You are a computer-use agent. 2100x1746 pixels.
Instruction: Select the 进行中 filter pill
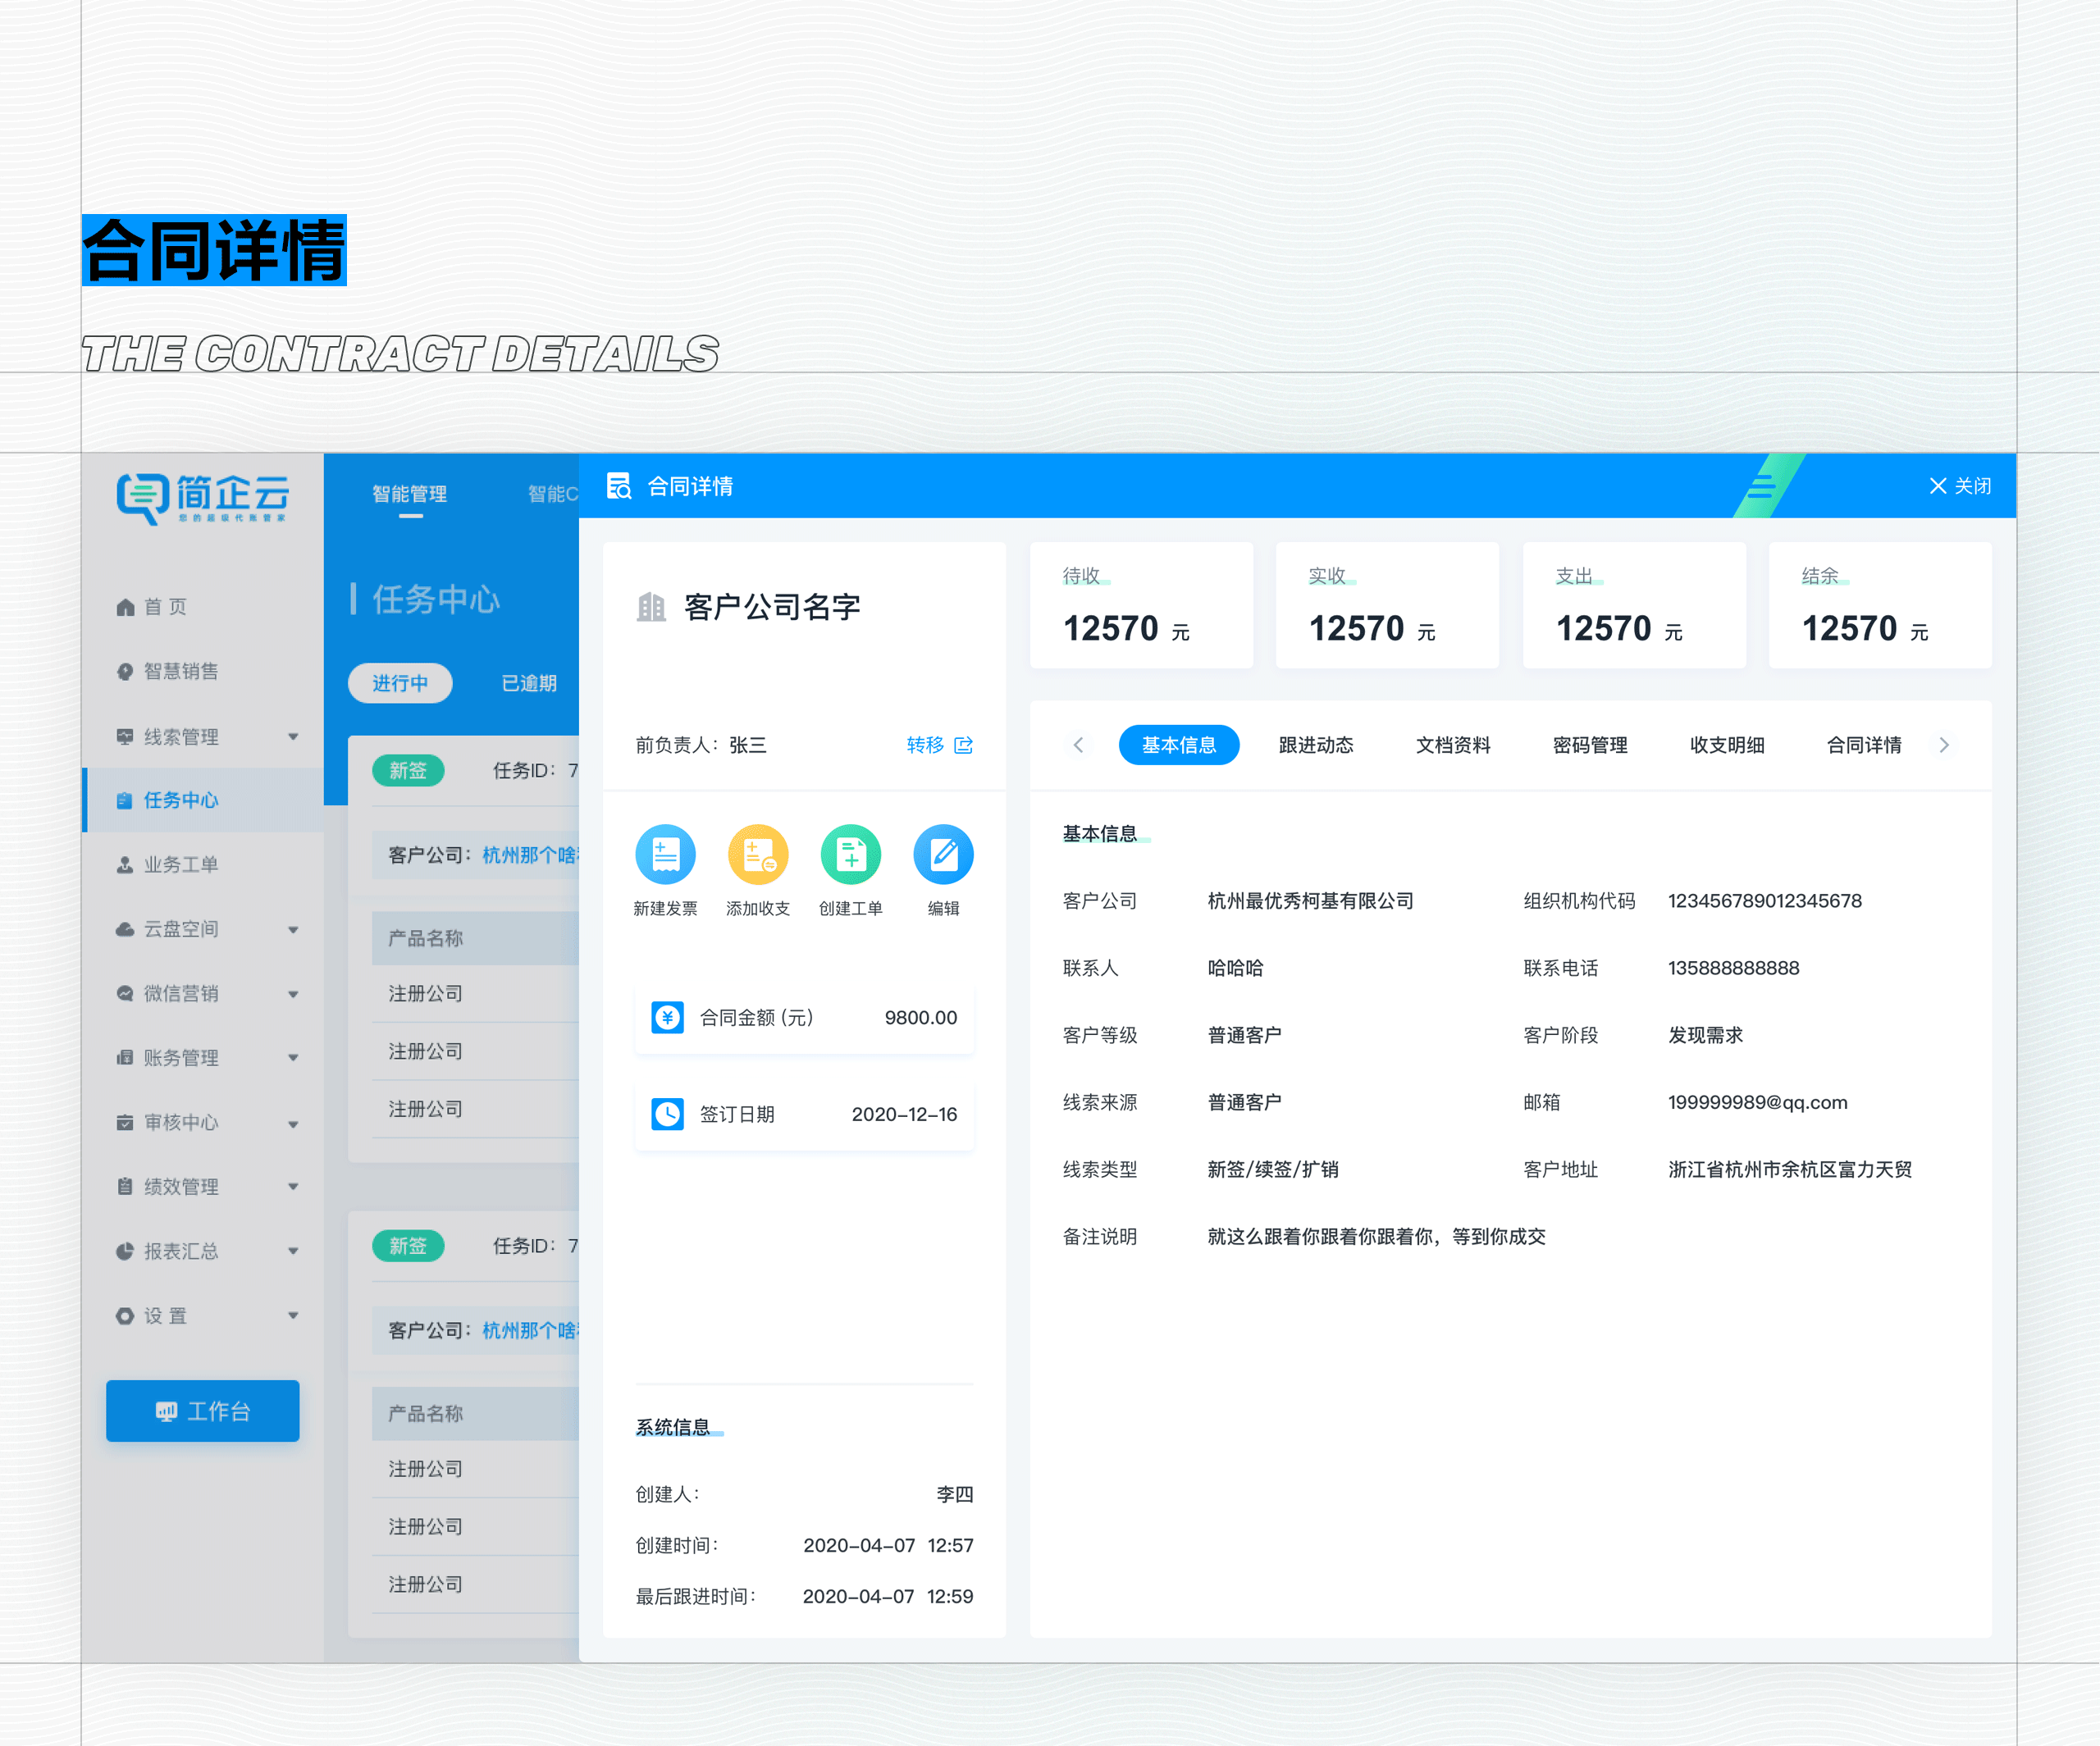coord(400,683)
